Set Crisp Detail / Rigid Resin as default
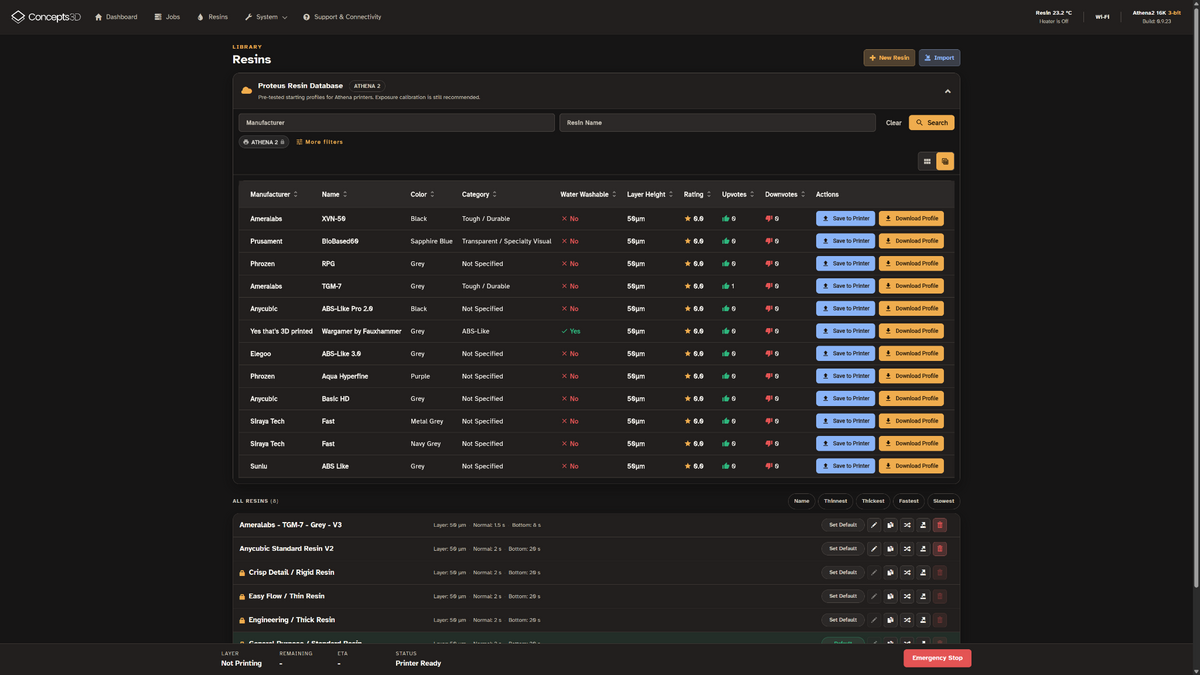Viewport: 1200px width, 675px height. pos(843,572)
